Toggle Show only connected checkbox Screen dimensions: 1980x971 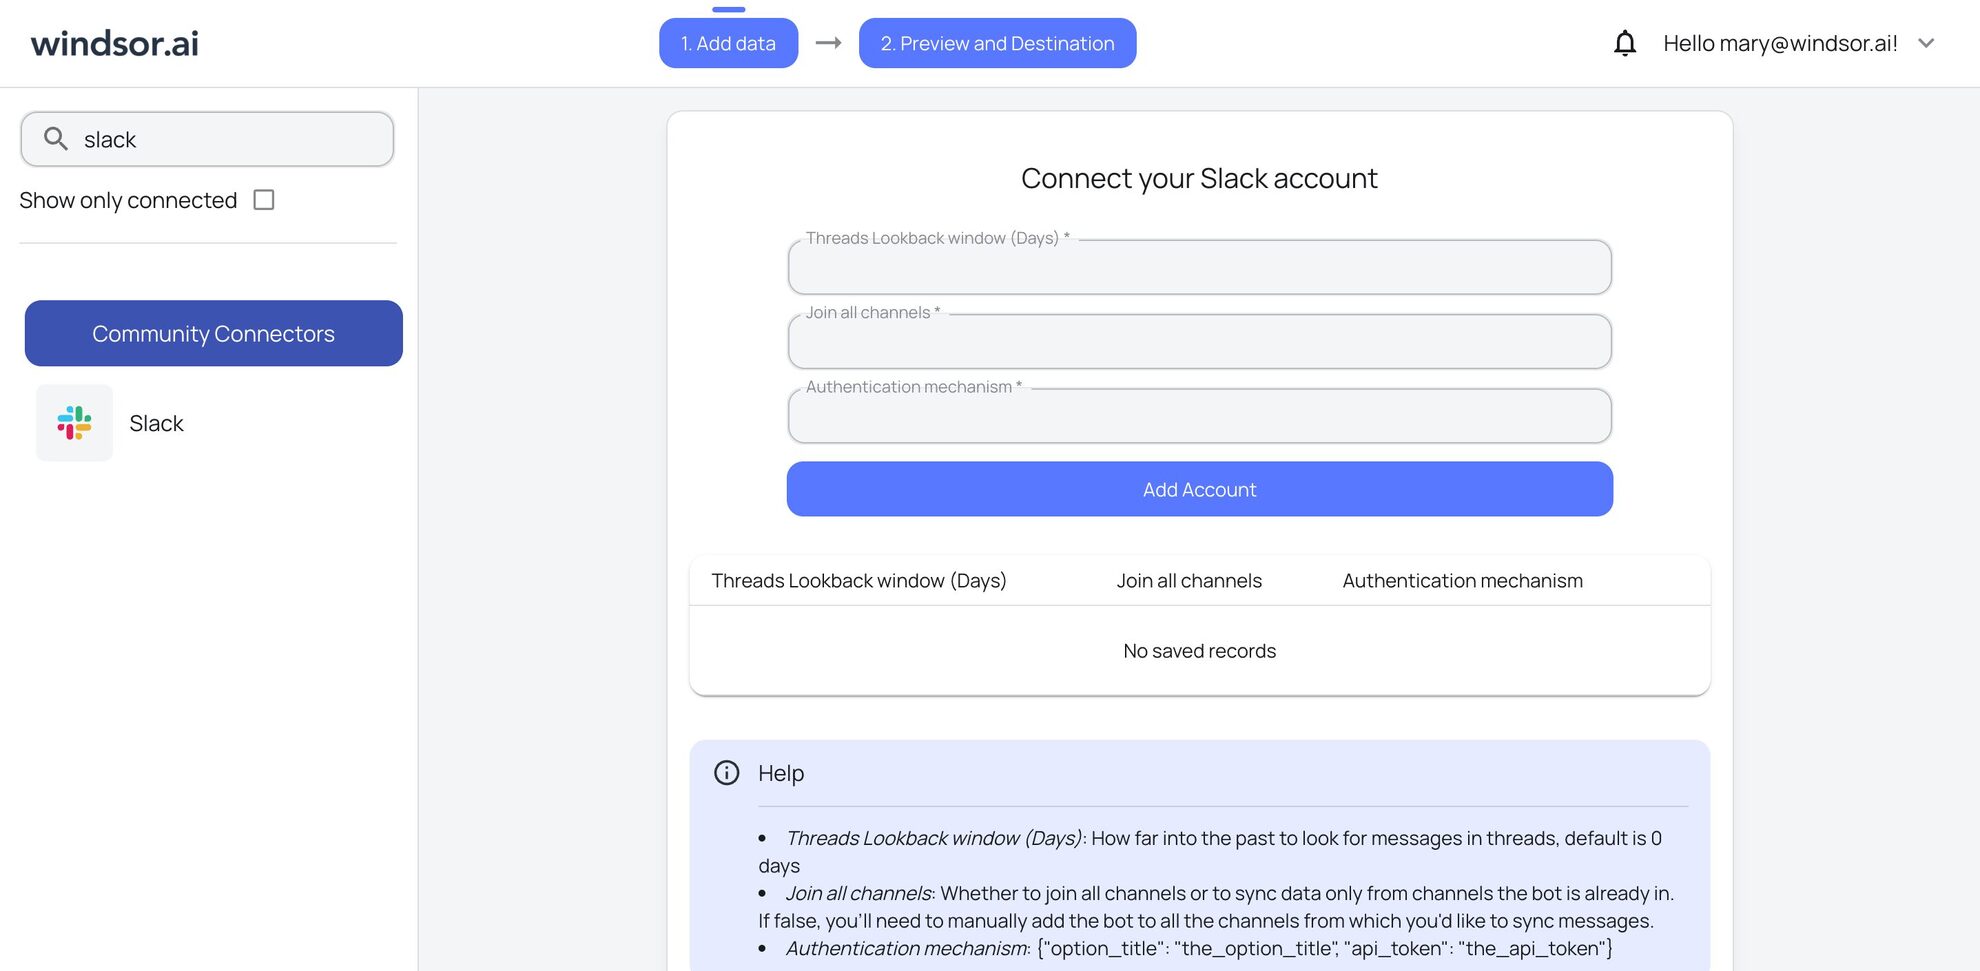point(264,200)
